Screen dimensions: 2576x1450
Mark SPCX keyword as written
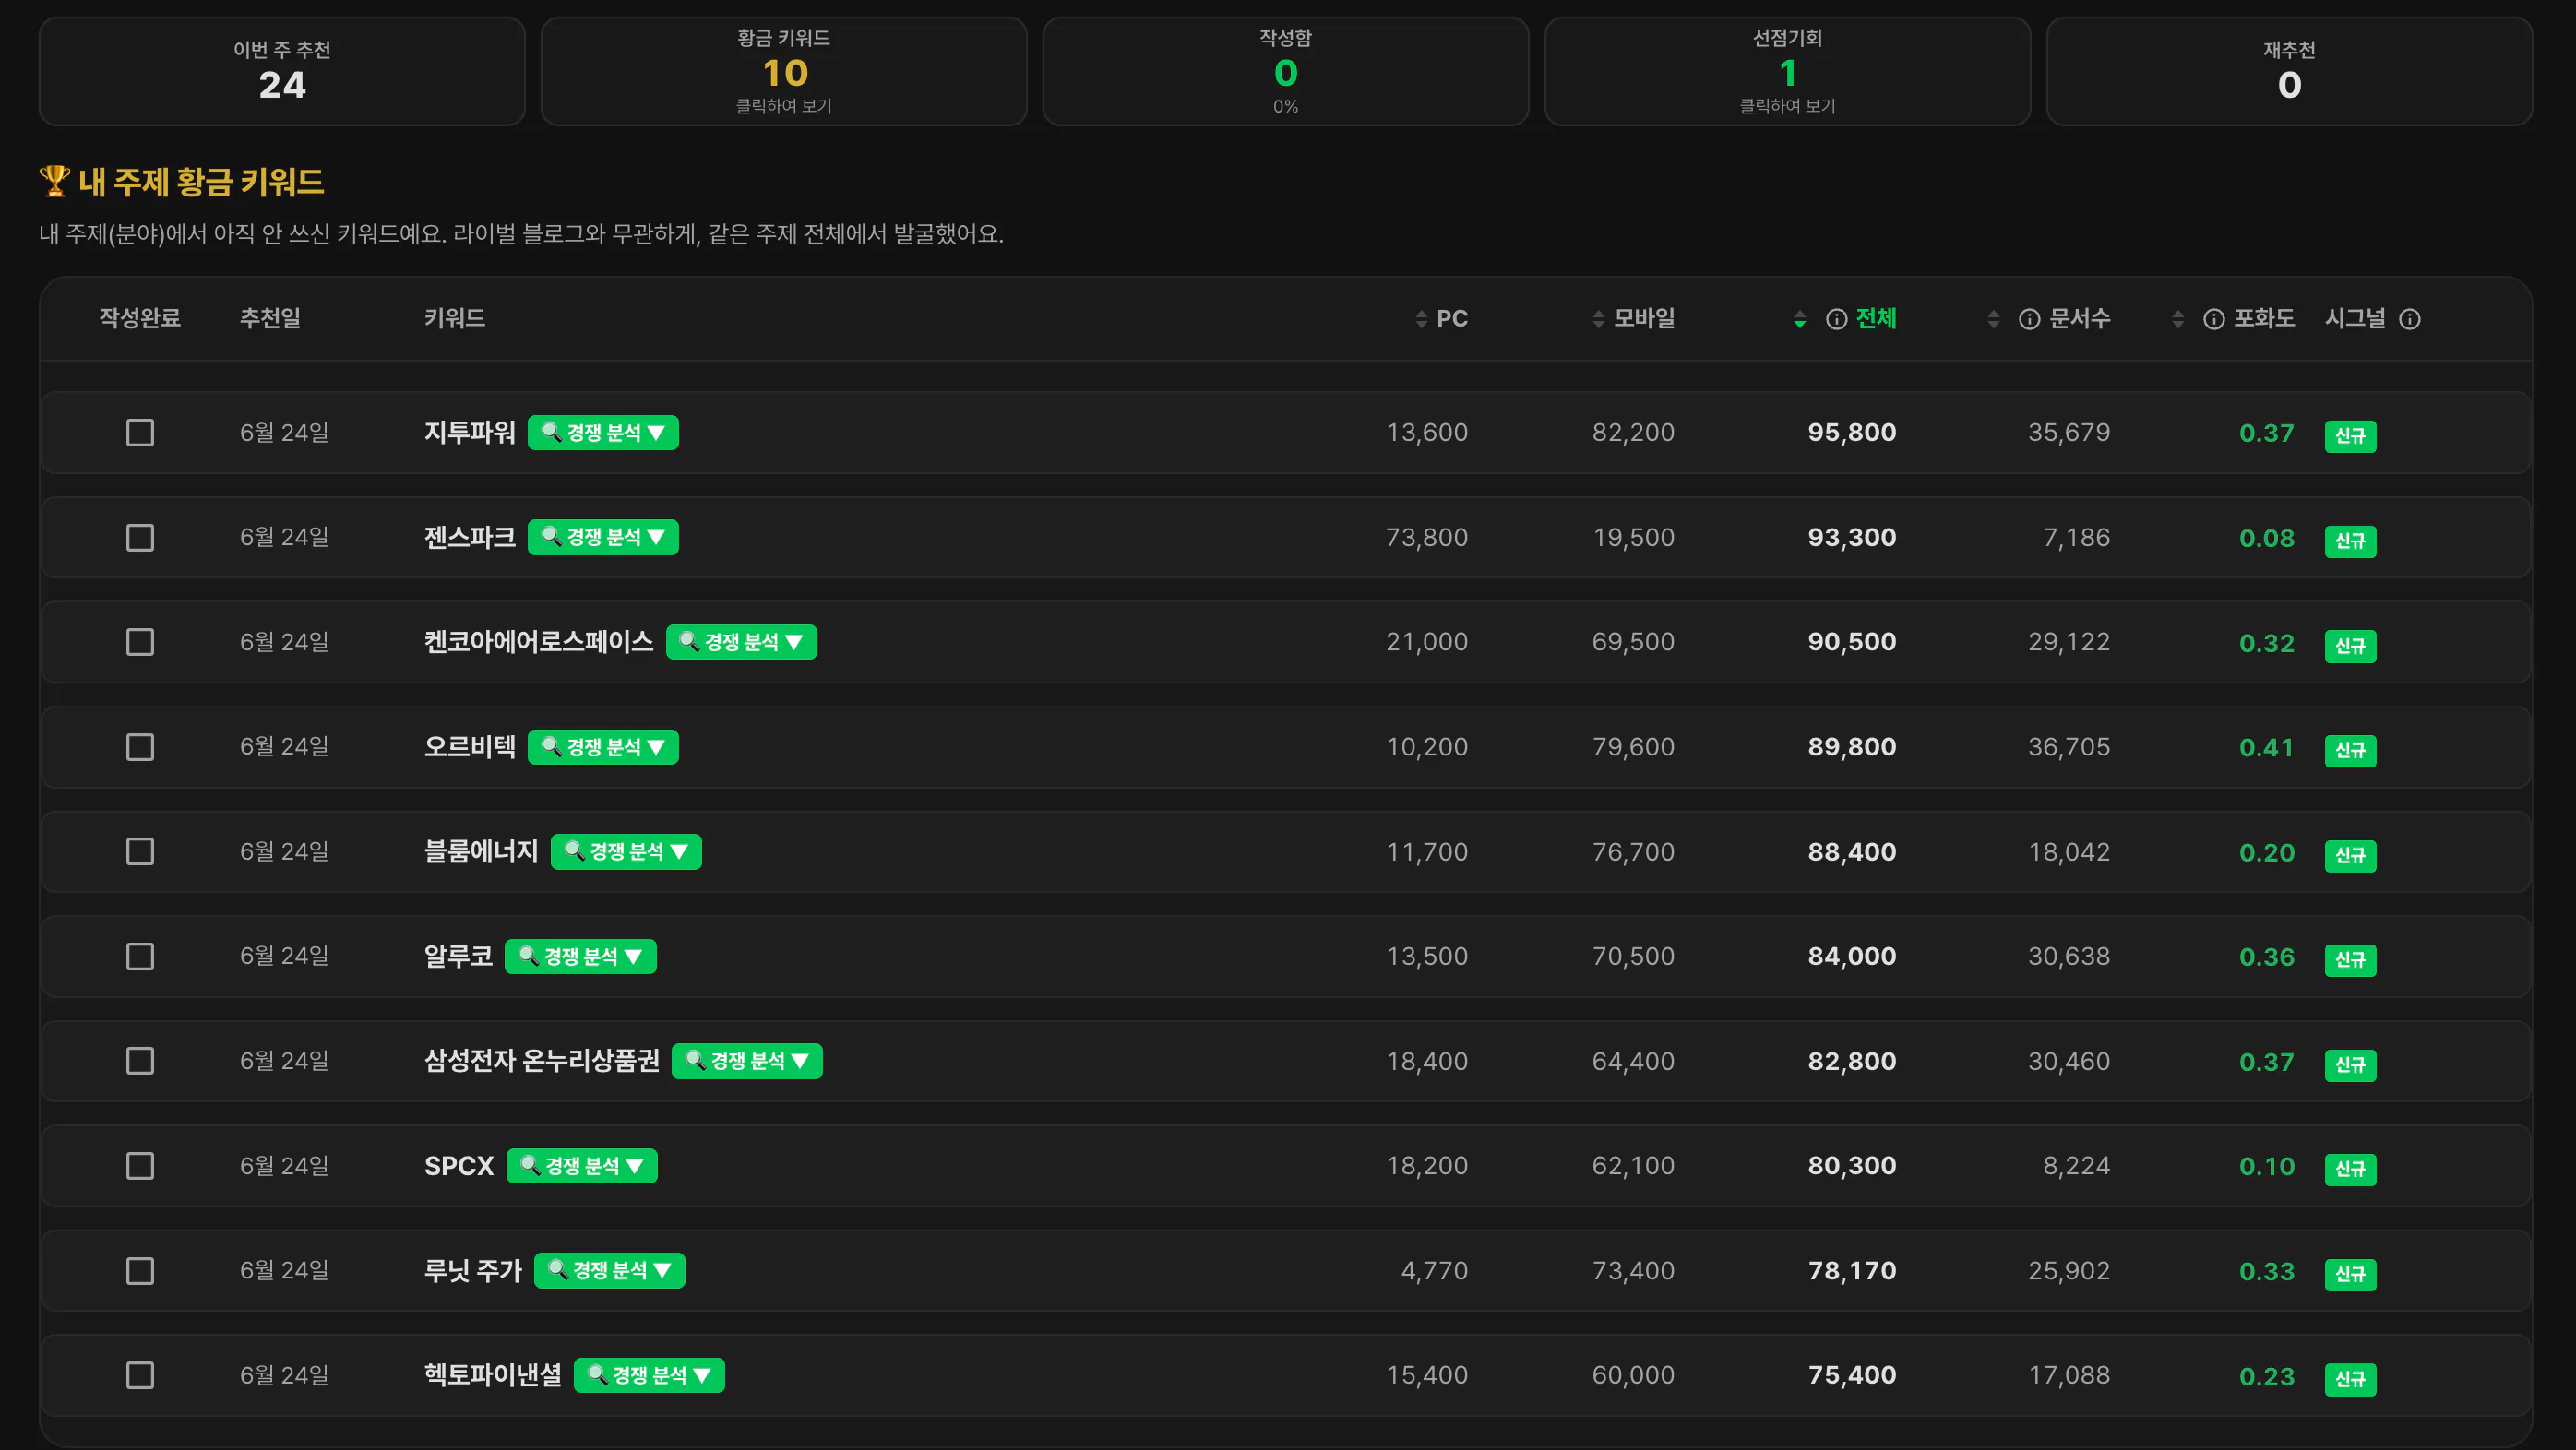(x=140, y=1166)
